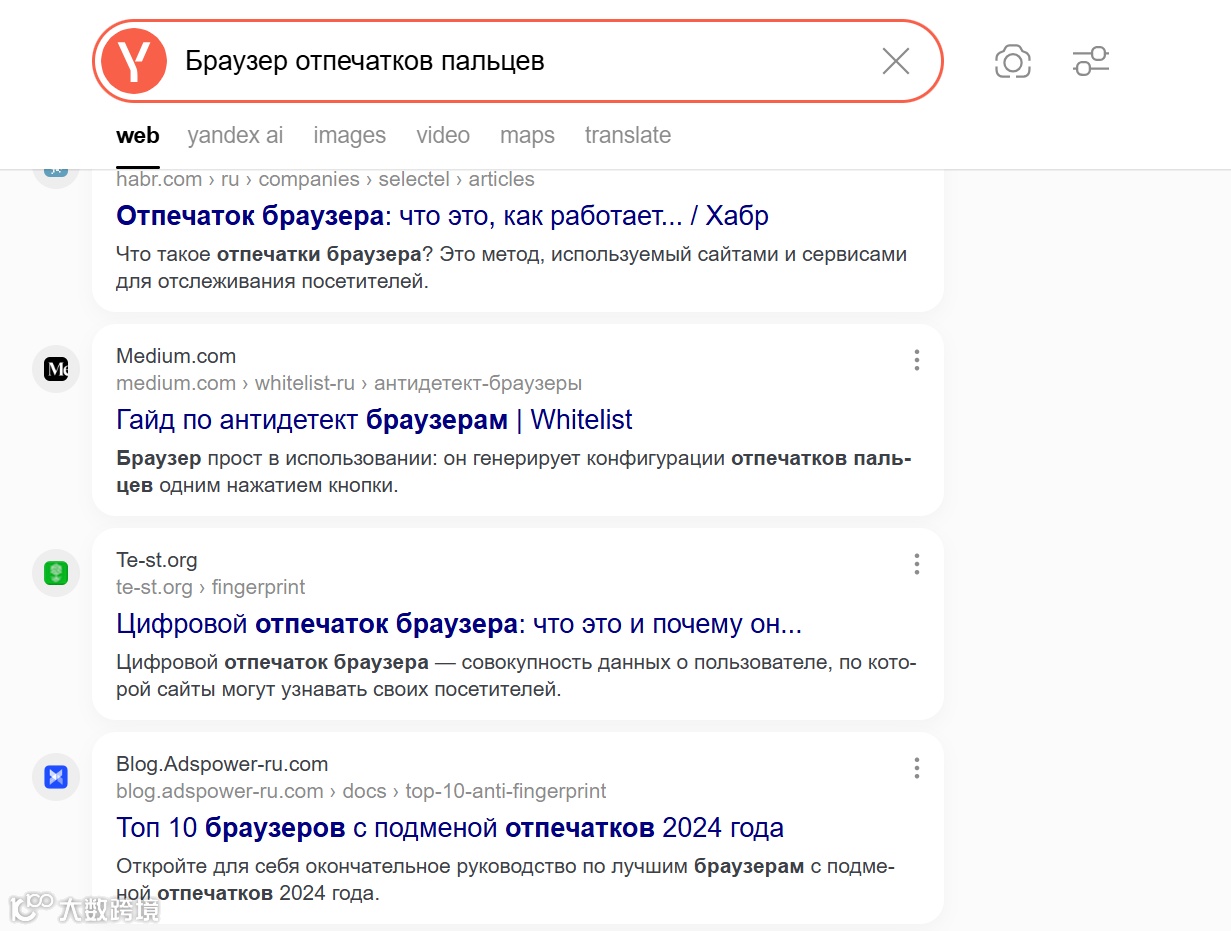Open the yandex ai tab
The image size is (1231, 931).
235,135
